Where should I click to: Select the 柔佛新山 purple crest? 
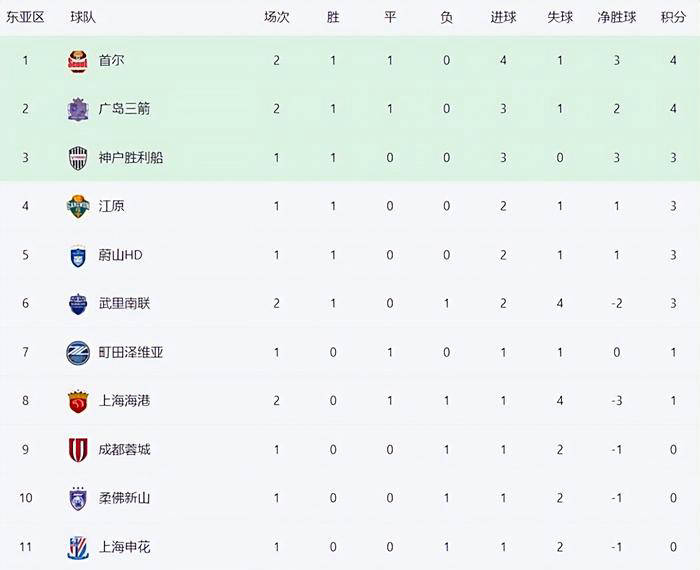78,499
